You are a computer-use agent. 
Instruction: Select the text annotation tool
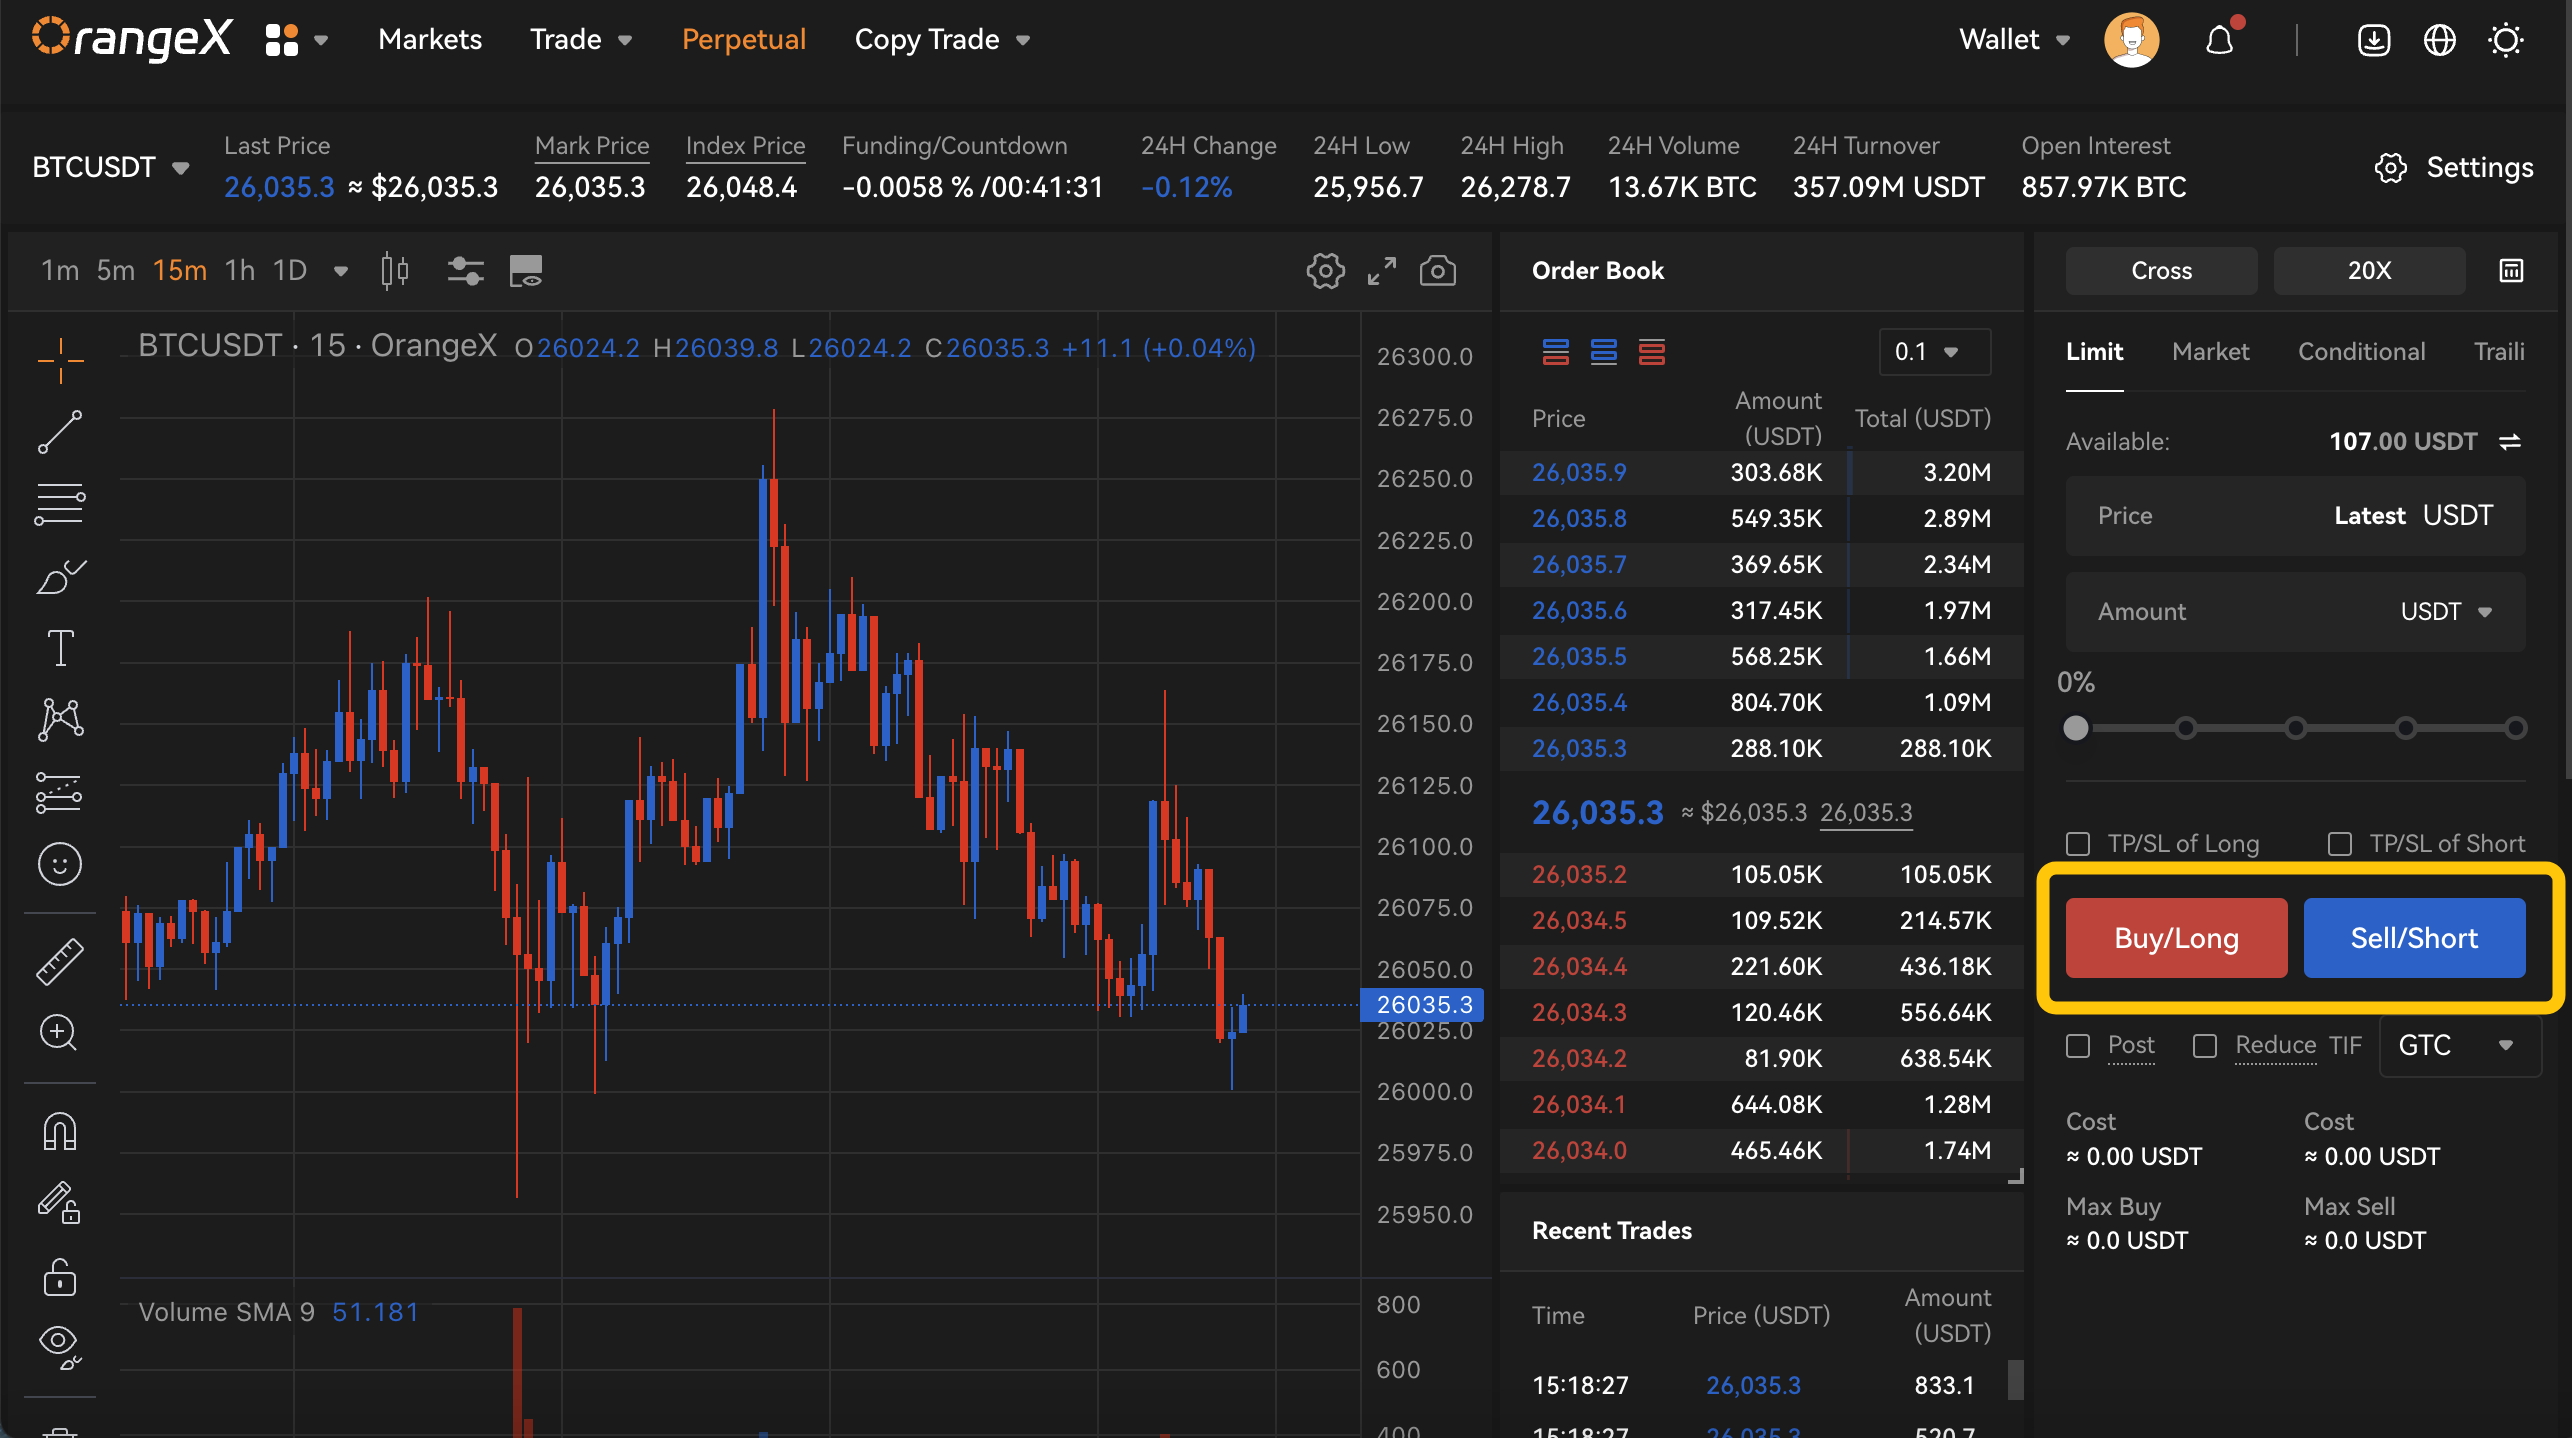pyautogui.click(x=60, y=648)
